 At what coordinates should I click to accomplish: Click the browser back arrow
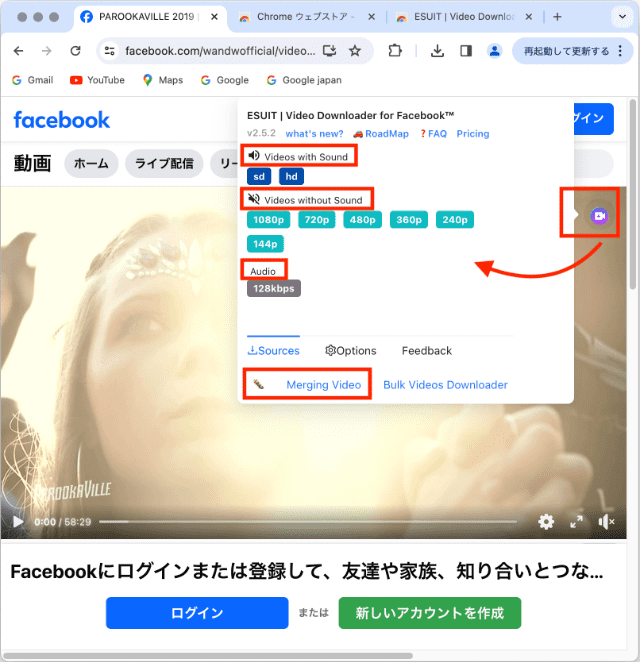point(19,51)
